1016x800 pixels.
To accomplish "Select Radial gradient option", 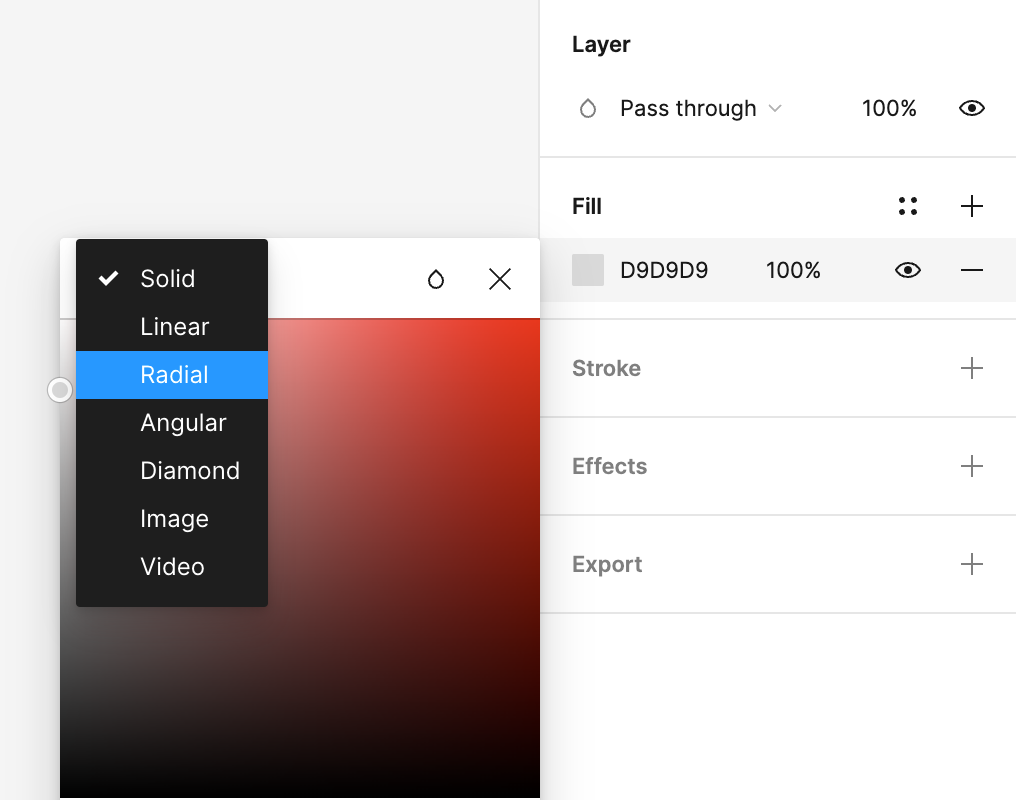I will (172, 374).
